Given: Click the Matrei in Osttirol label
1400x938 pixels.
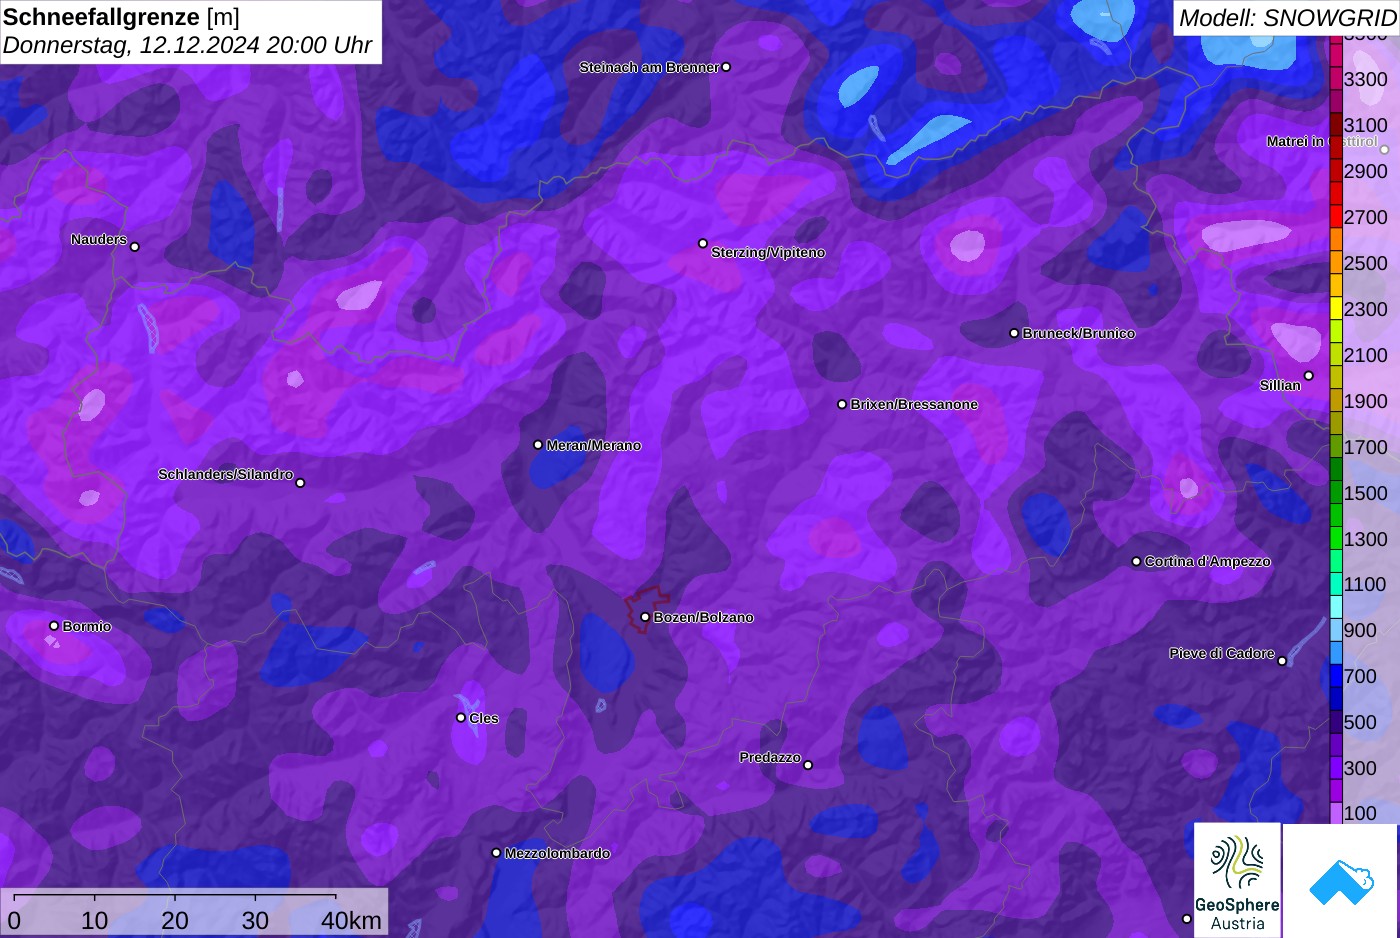Looking at the screenshot, I should click(x=1322, y=142).
